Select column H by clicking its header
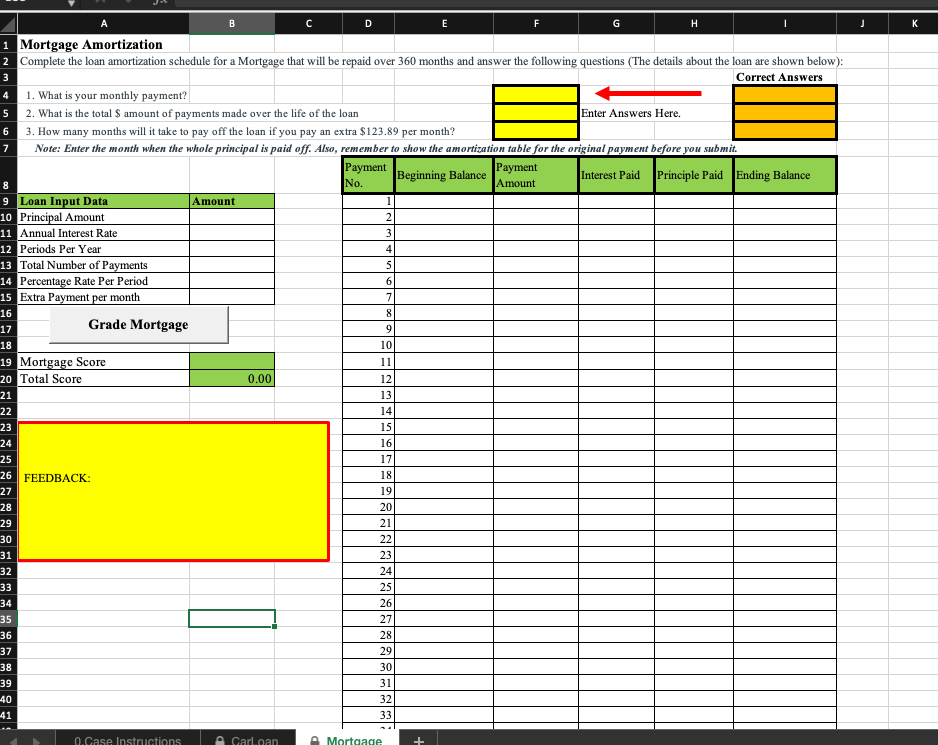Viewport: 938px width, 745px height. pyautogui.click(x=693, y=22)
